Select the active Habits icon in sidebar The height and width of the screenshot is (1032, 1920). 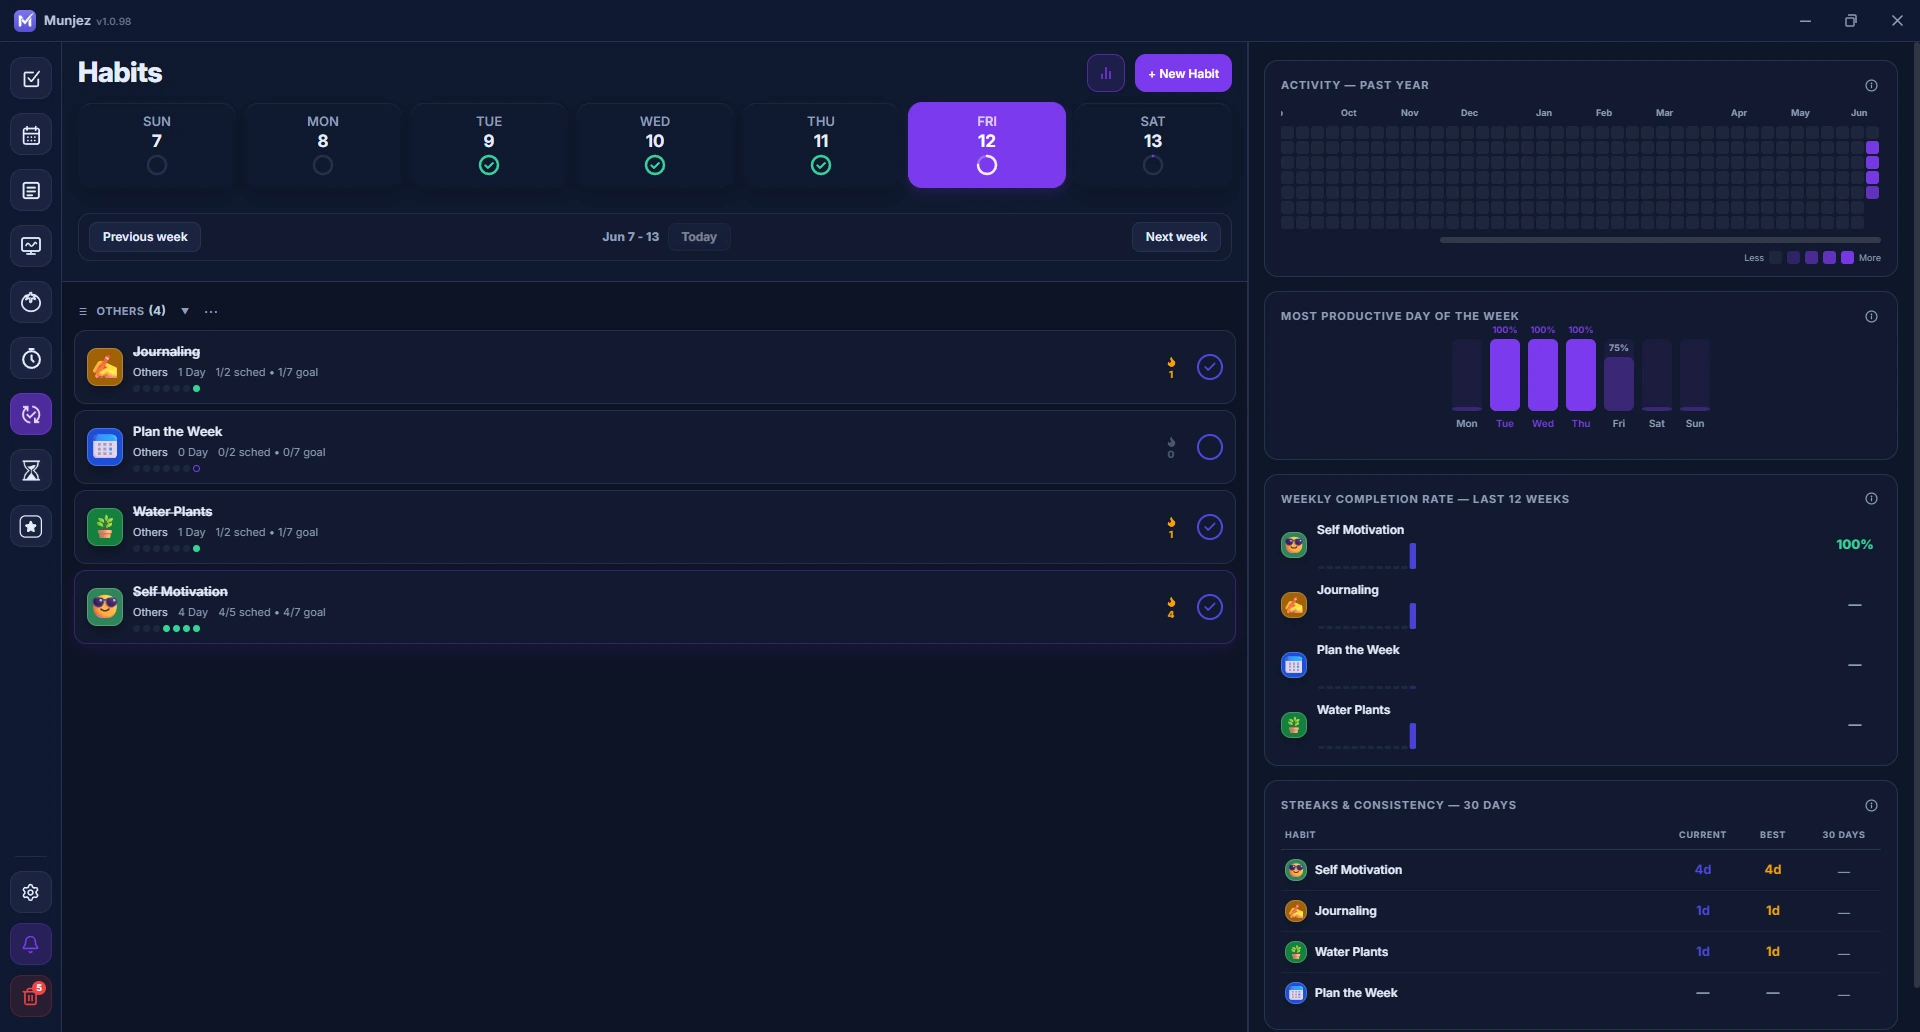(31, 414)
